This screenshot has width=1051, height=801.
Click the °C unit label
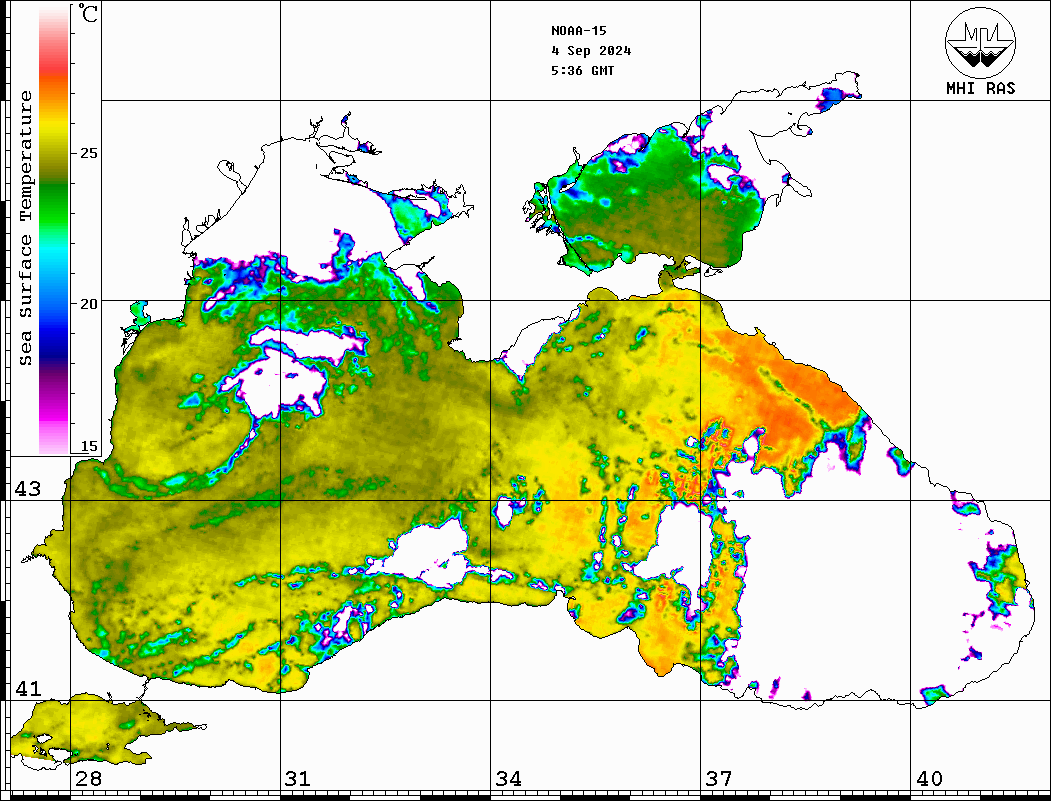coord(88,13)
